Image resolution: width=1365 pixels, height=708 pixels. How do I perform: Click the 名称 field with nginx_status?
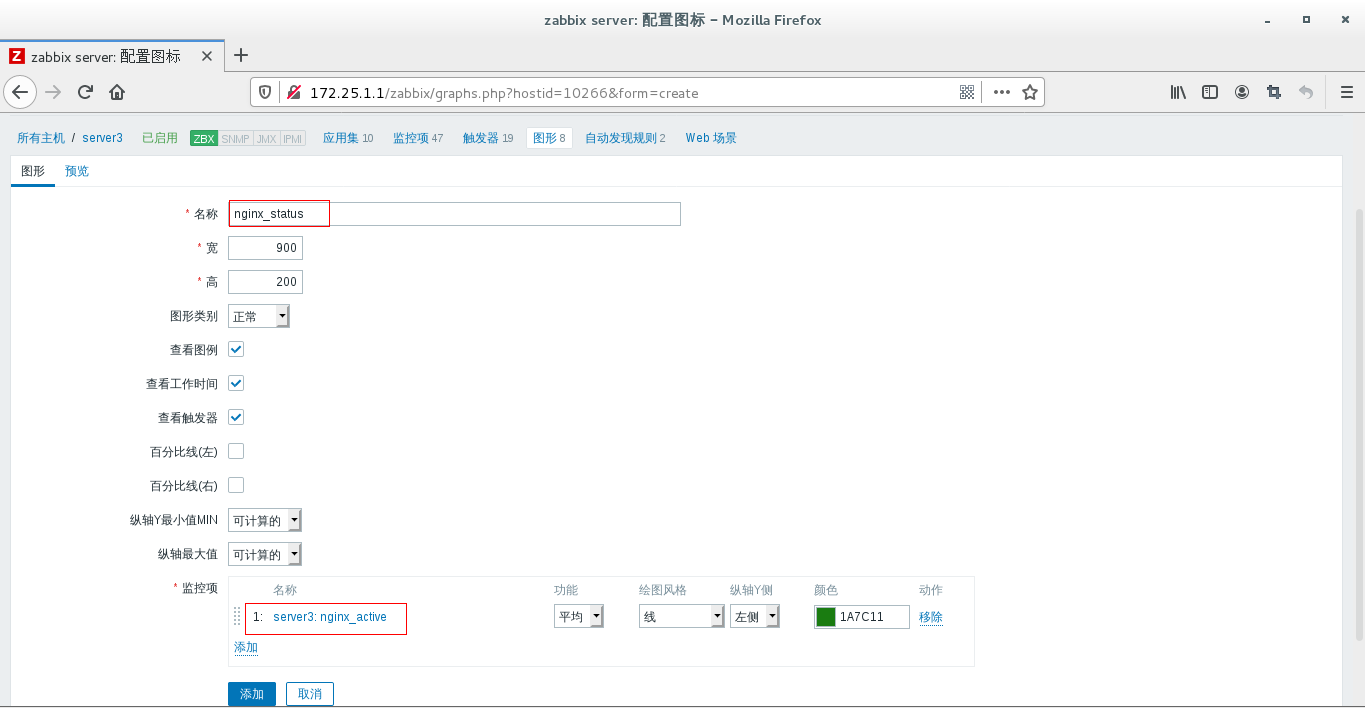(454, 214)
